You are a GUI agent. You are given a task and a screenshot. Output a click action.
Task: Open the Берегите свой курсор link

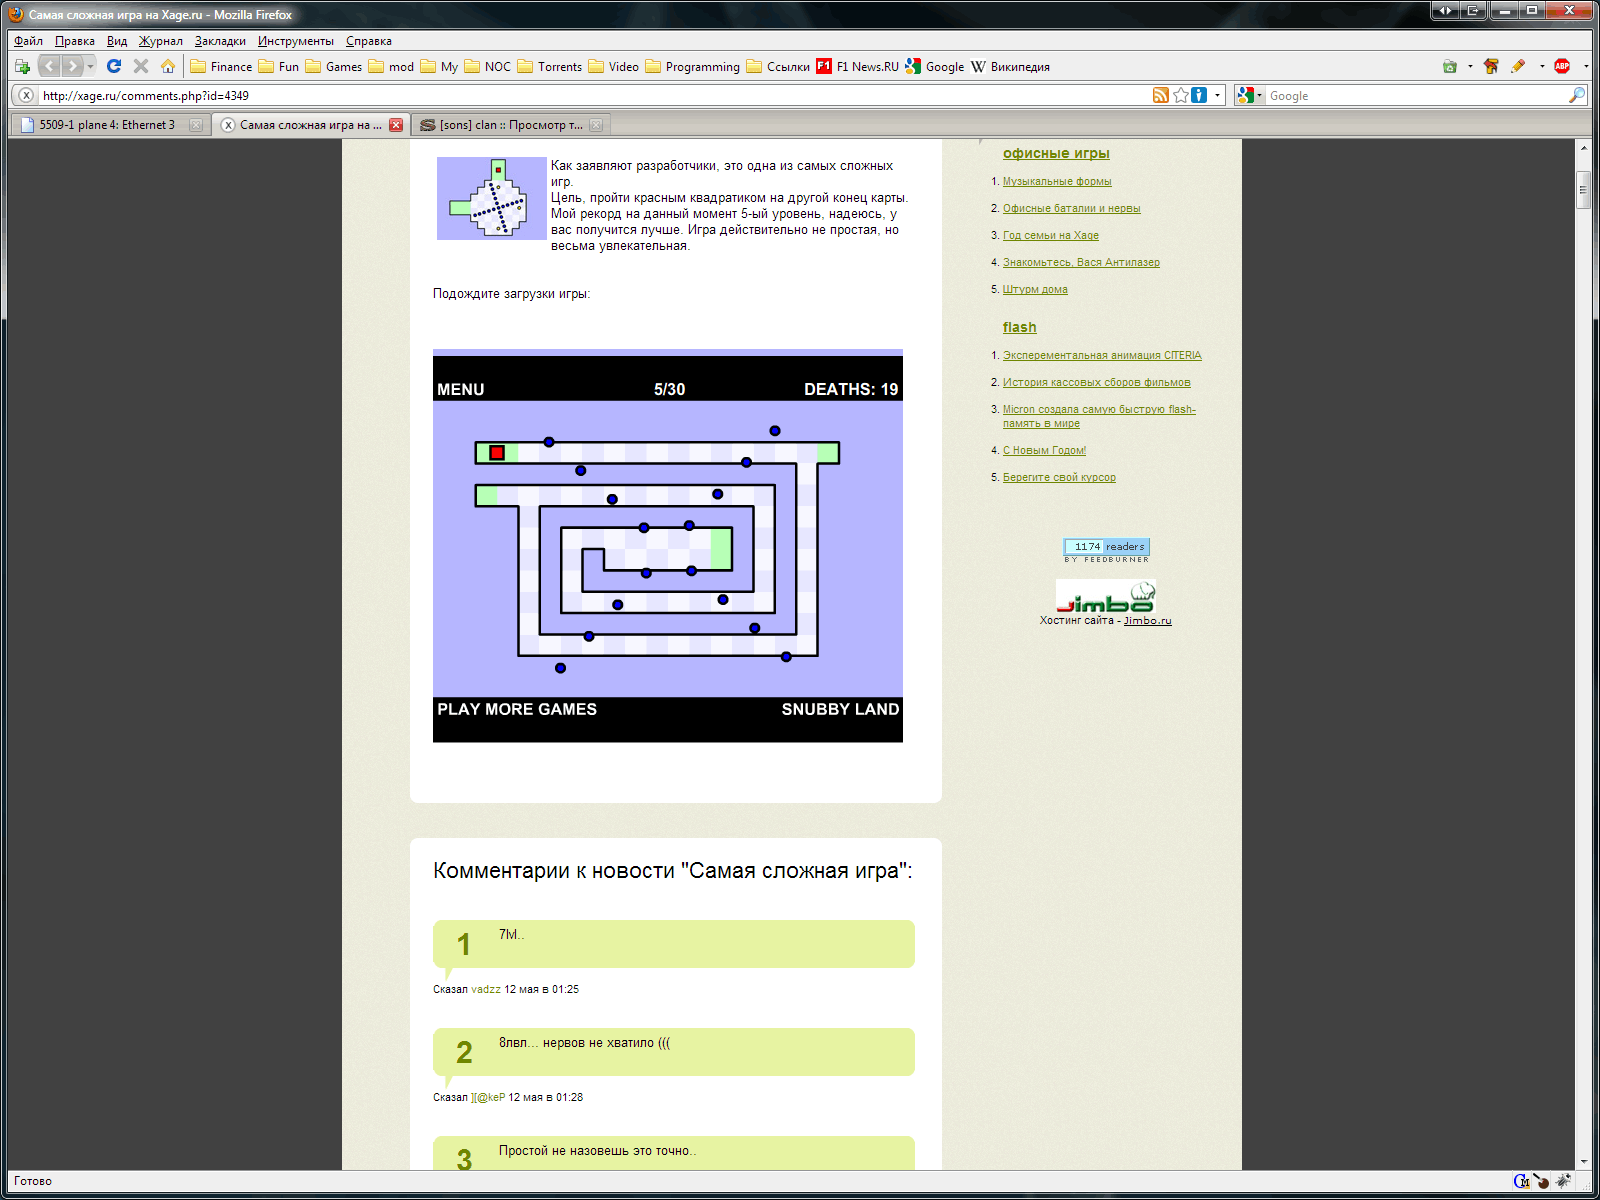[1059, 477]
